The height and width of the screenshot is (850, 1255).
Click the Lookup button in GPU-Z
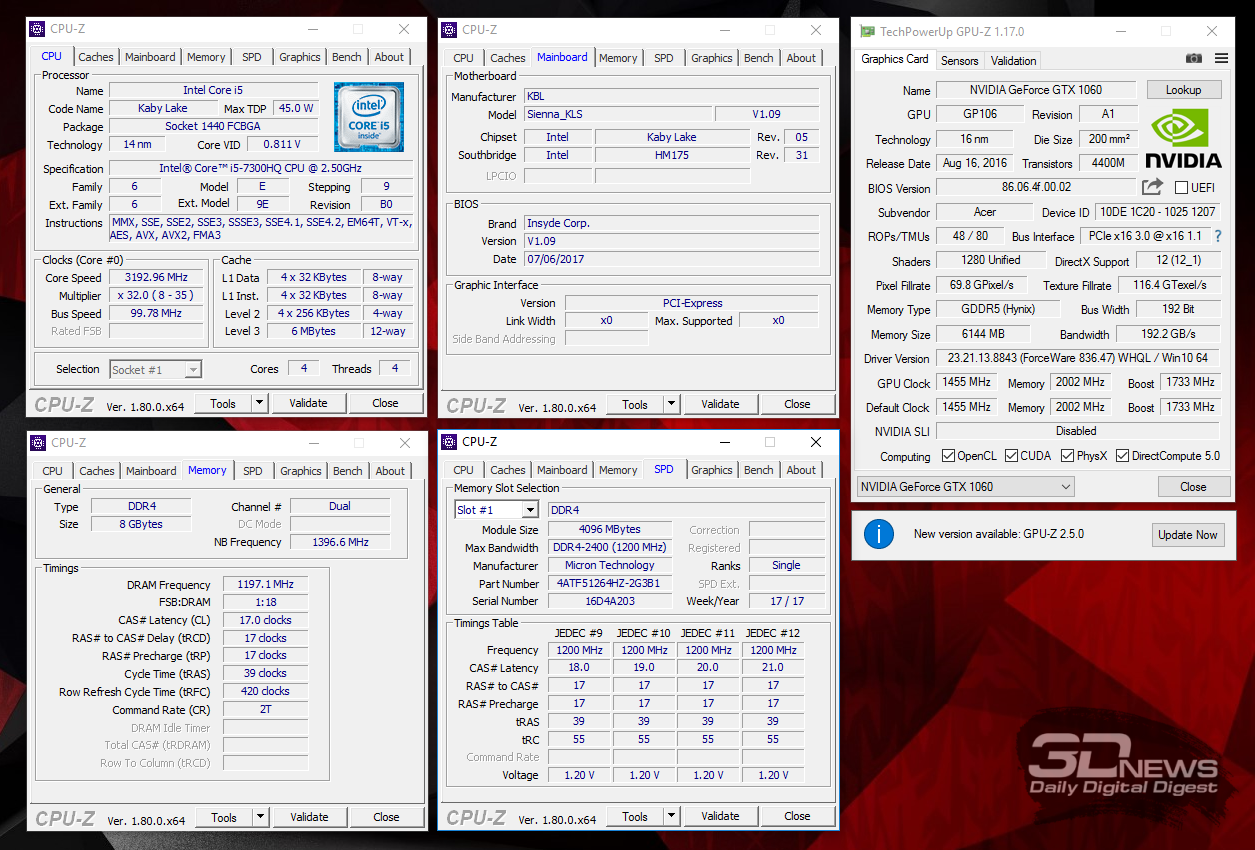(x=1183, y=90)
